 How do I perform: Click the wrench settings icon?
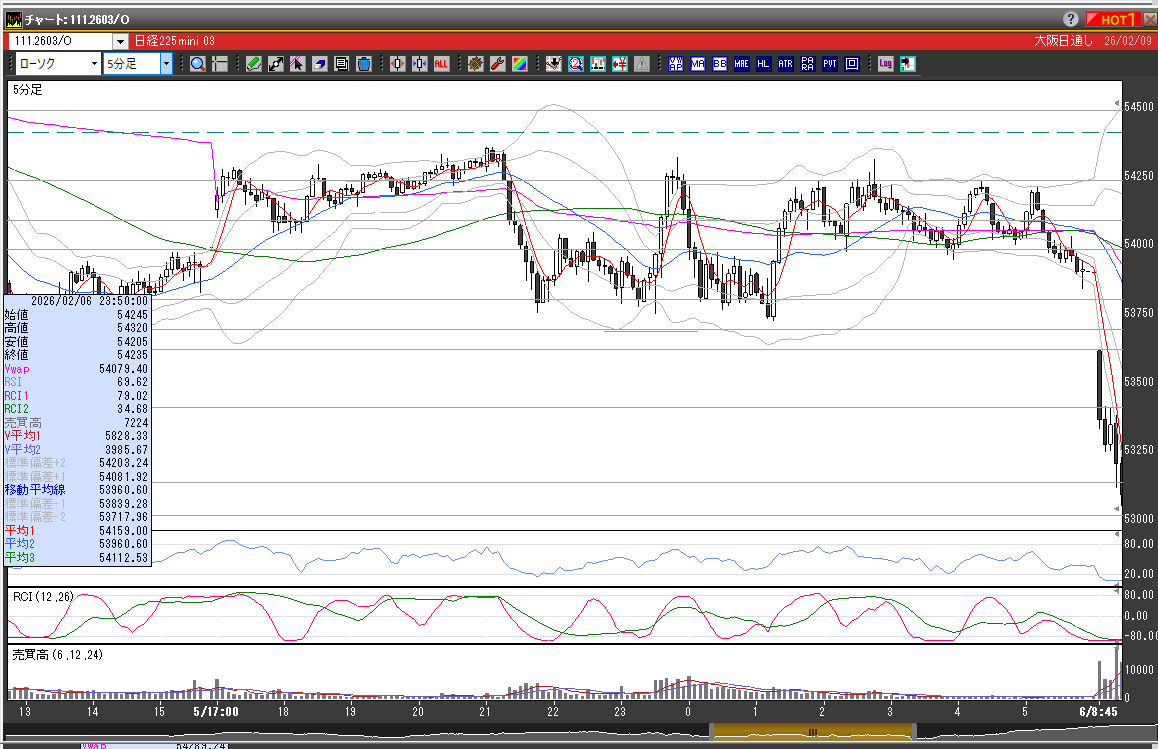(497, 64)
